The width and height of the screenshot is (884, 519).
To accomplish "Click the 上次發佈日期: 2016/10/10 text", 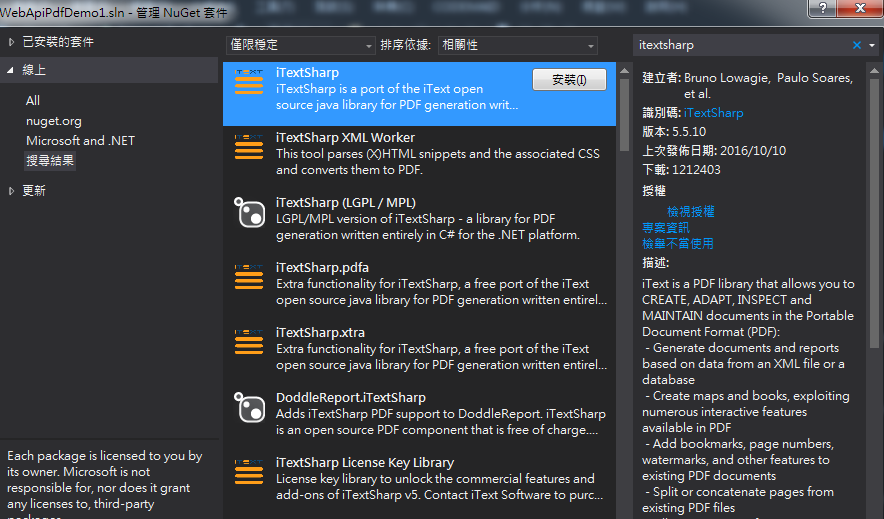I will (714, 151).
